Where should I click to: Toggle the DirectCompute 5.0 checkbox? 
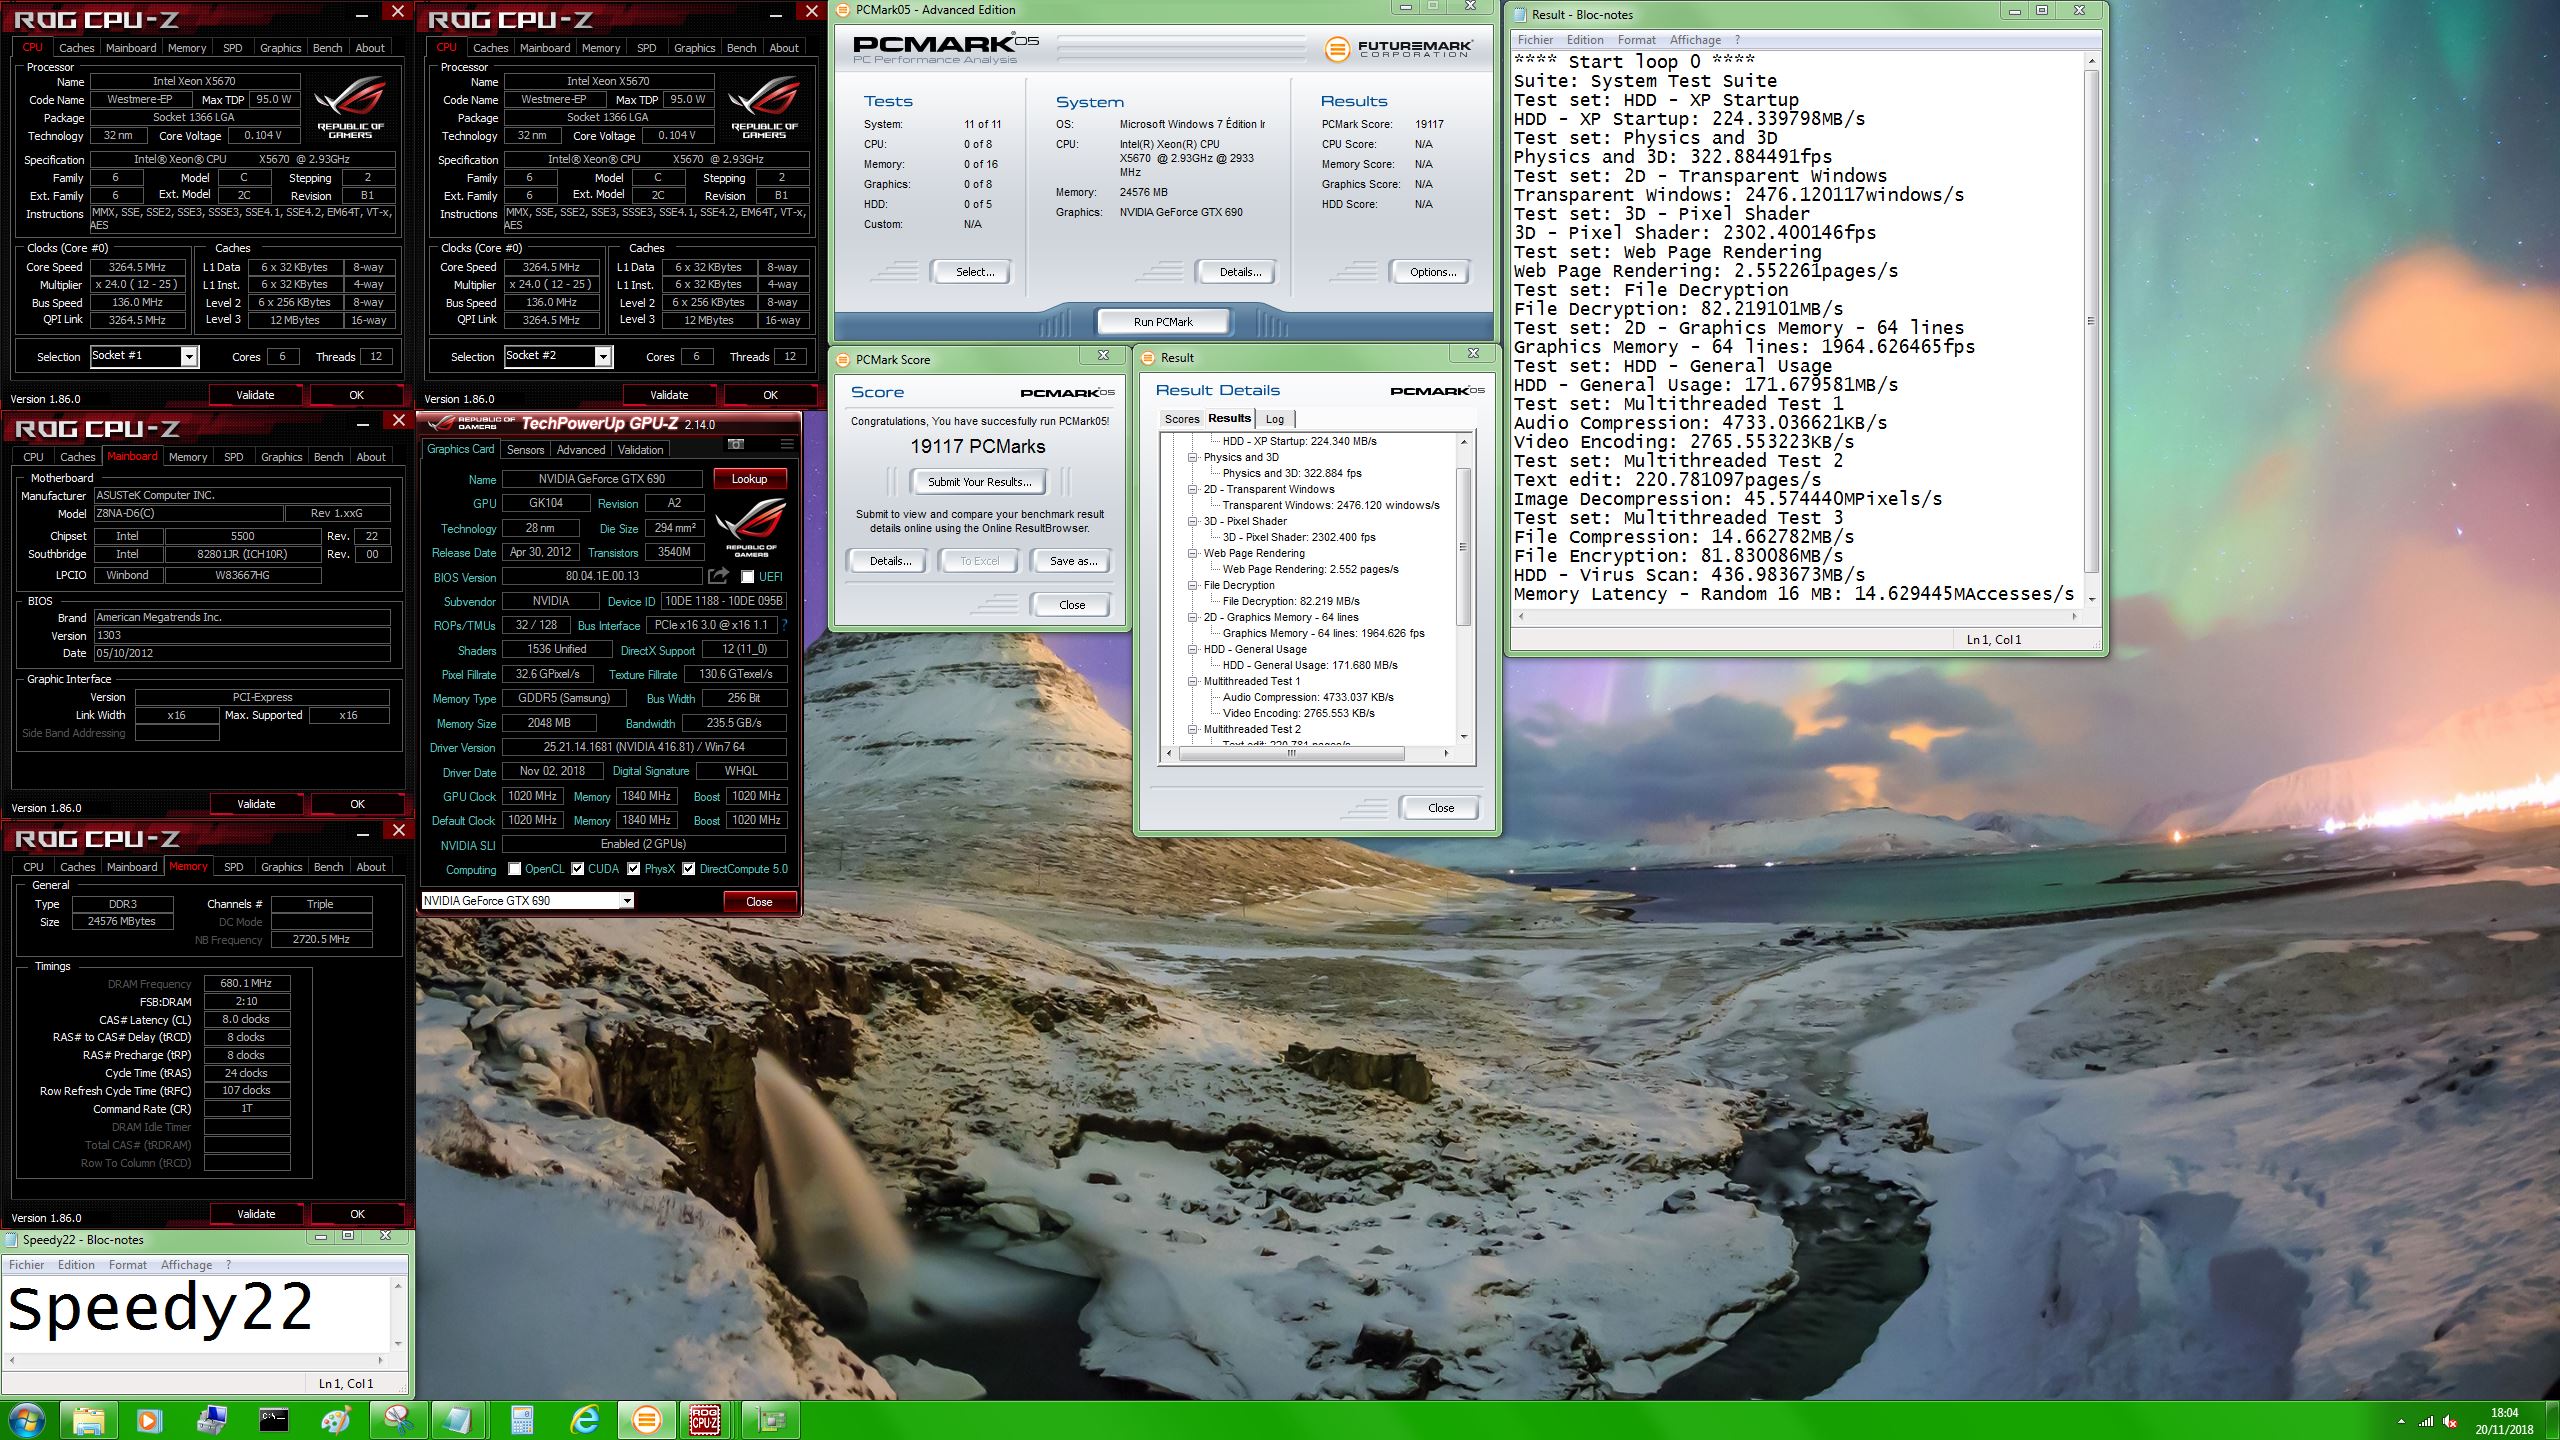point(689,869)
